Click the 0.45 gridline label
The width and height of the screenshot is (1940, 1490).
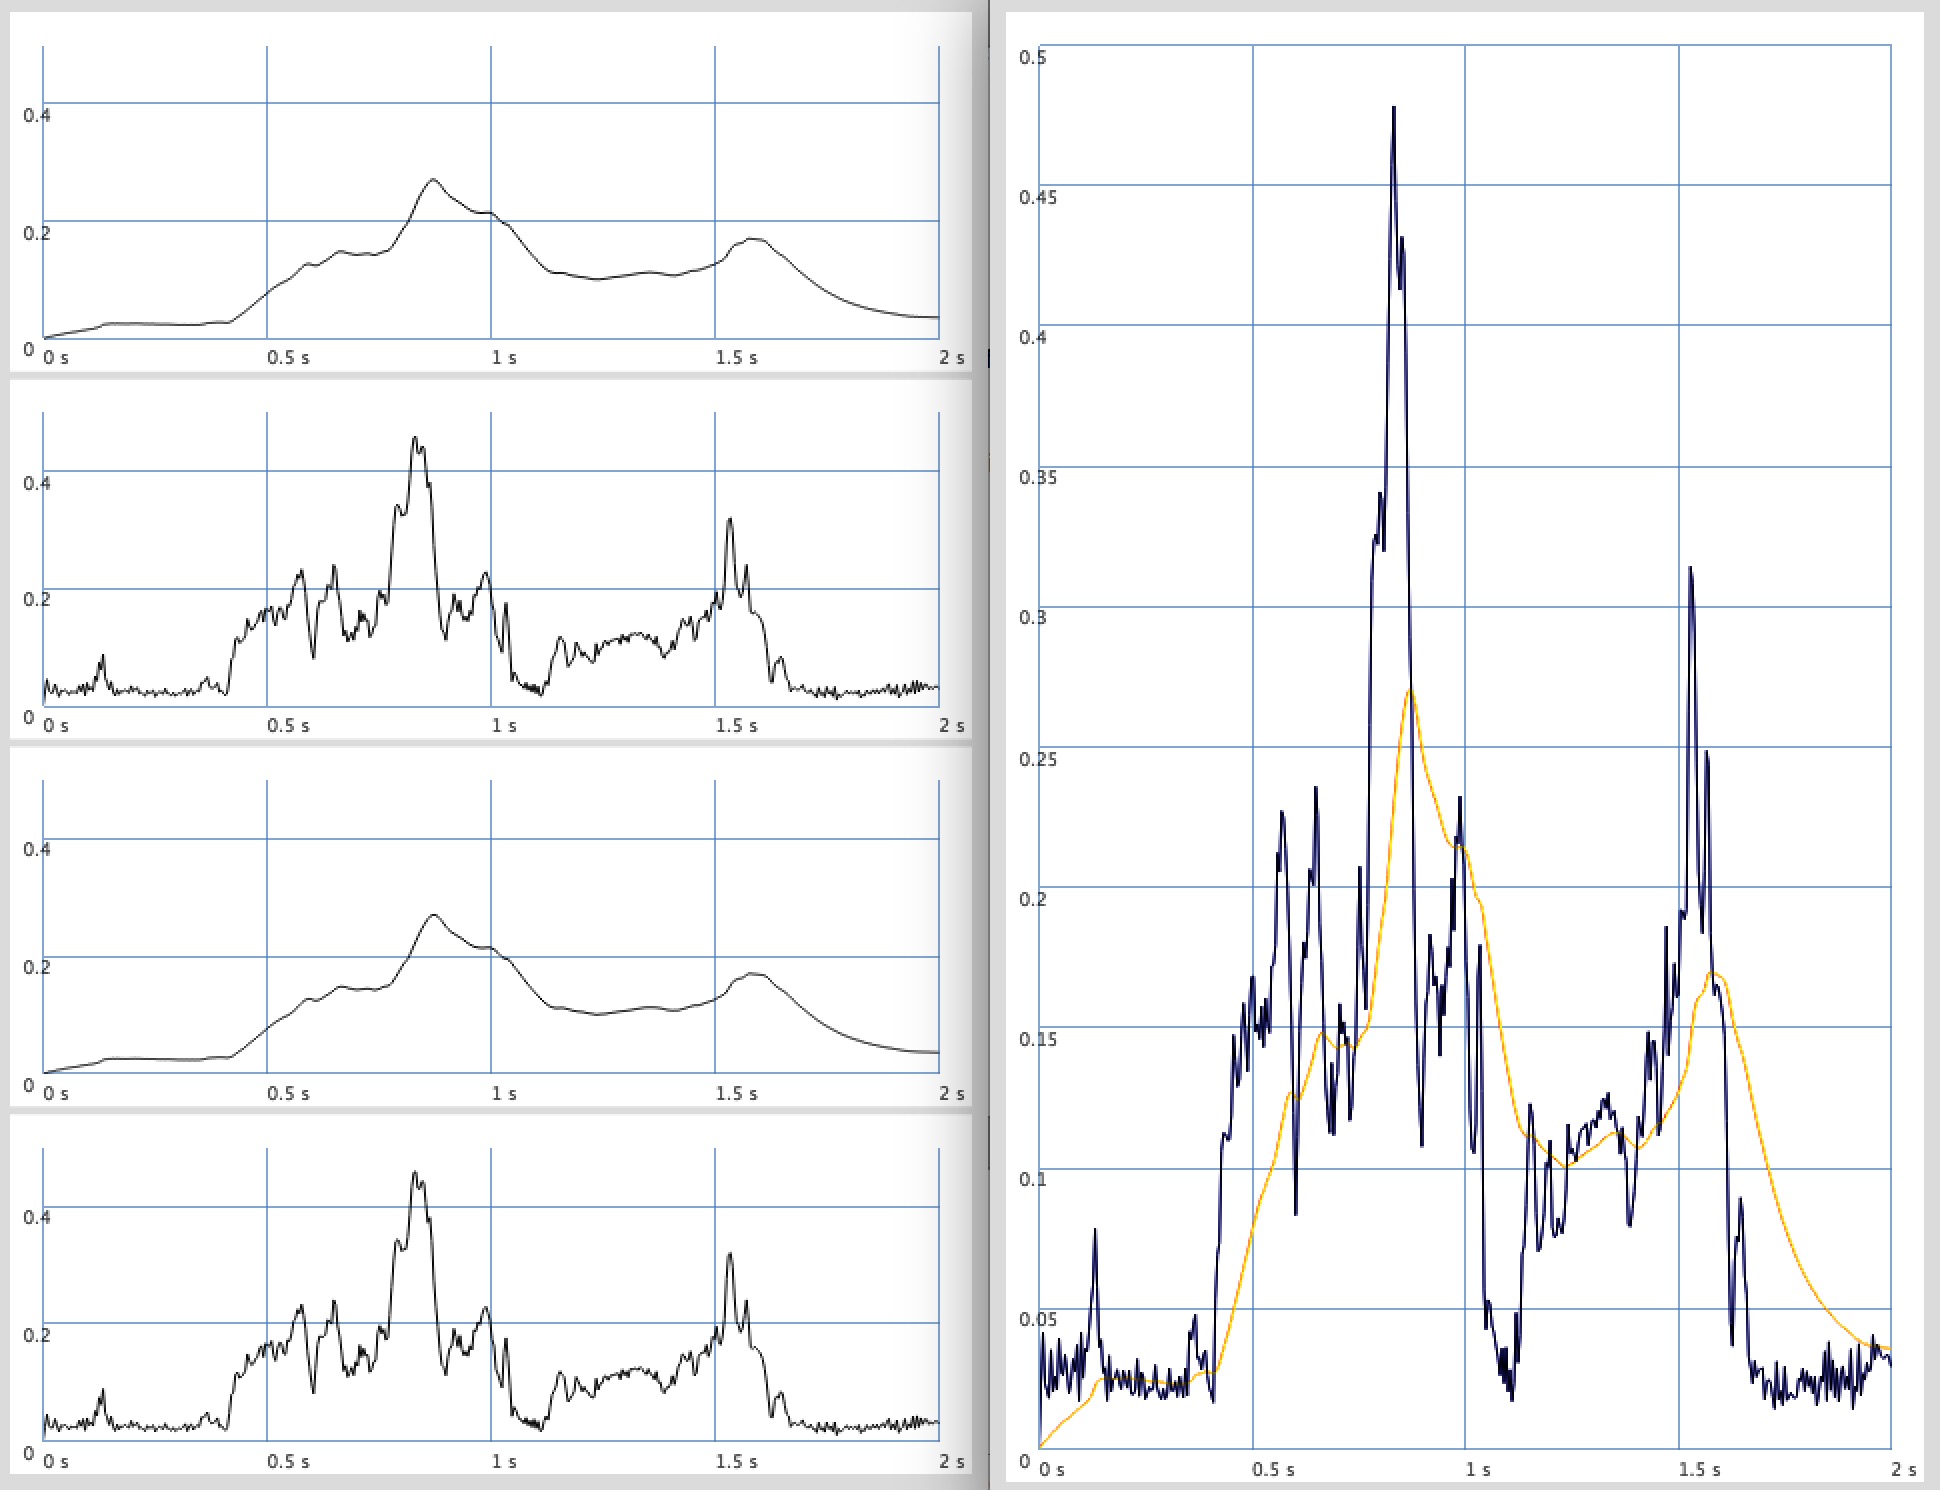[1037, 199]
